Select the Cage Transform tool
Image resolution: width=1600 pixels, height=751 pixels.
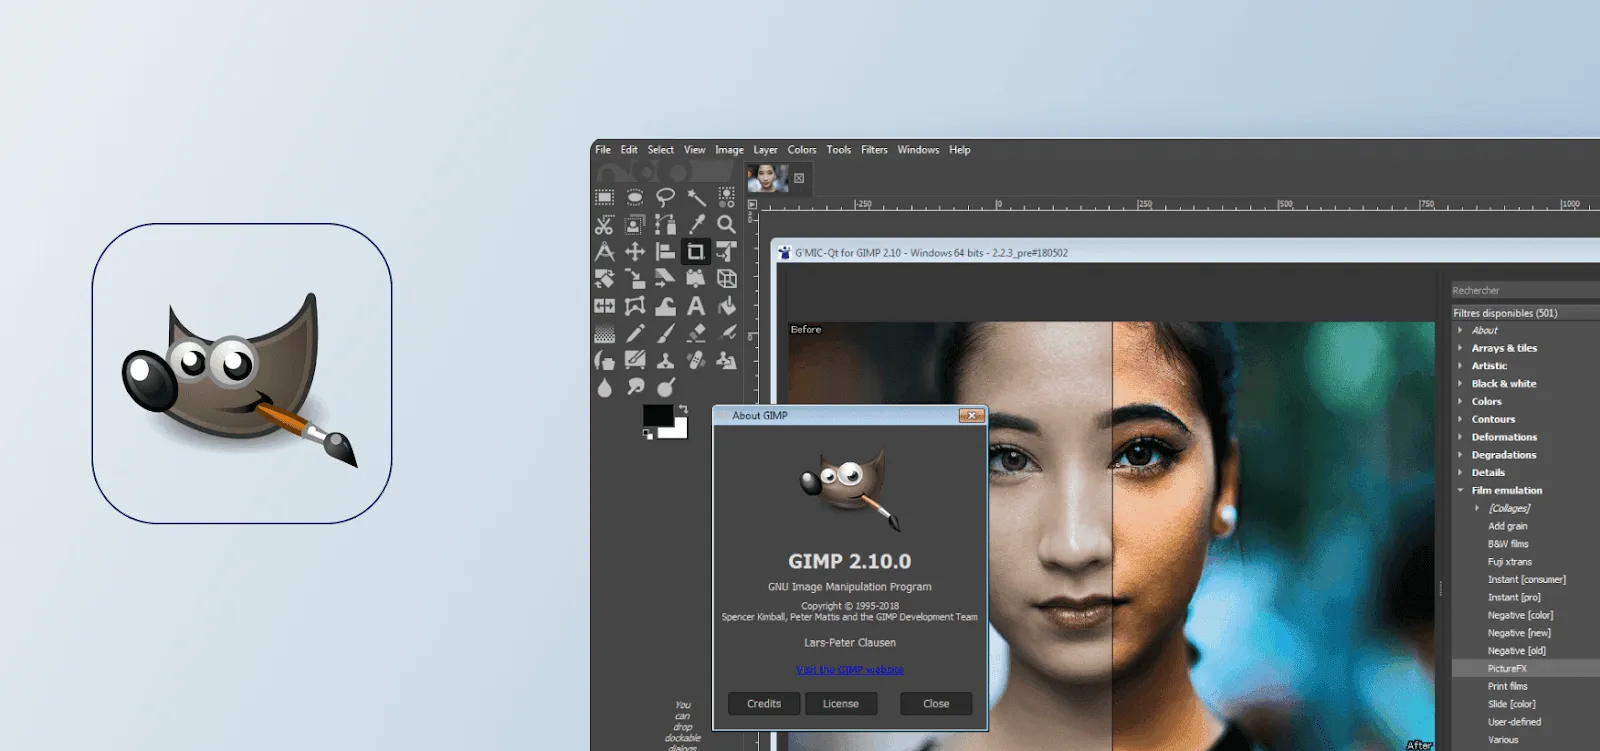635,306
